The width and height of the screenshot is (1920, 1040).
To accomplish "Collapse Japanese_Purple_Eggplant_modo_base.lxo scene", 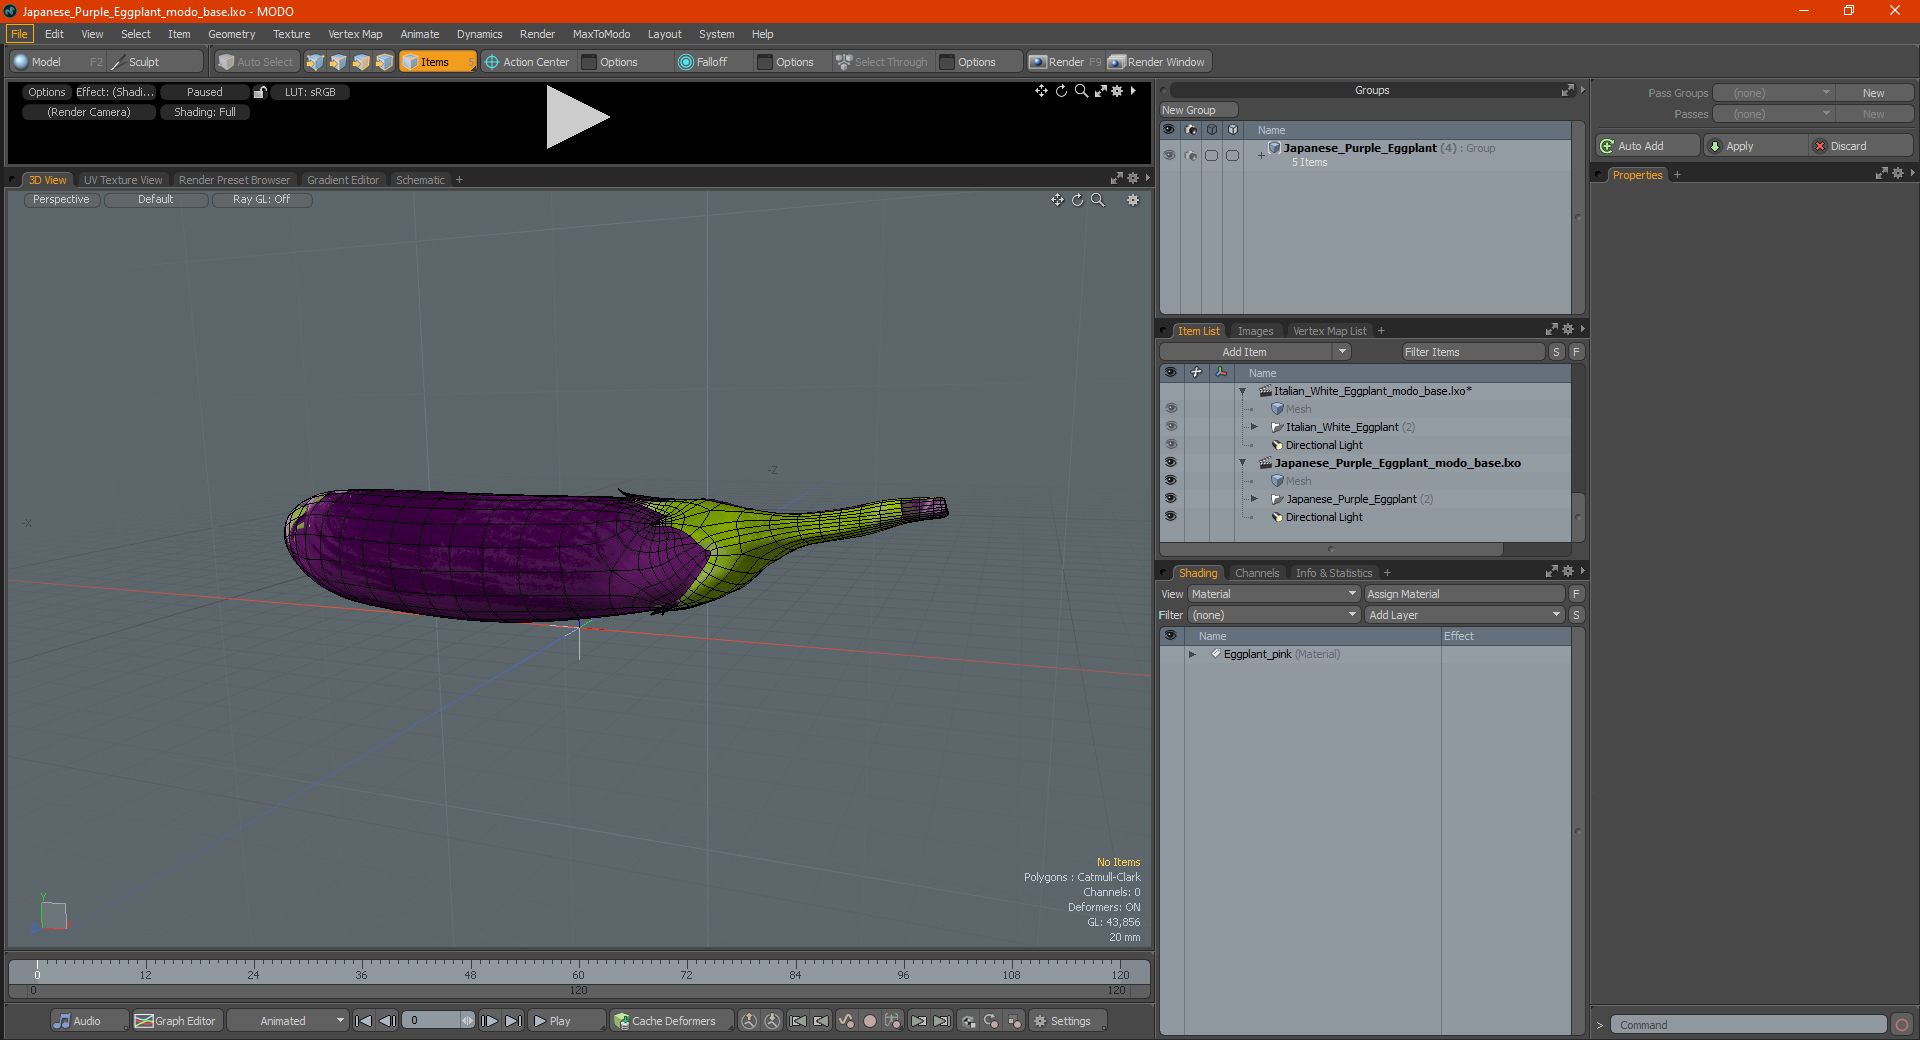I will pos(1243,463).
